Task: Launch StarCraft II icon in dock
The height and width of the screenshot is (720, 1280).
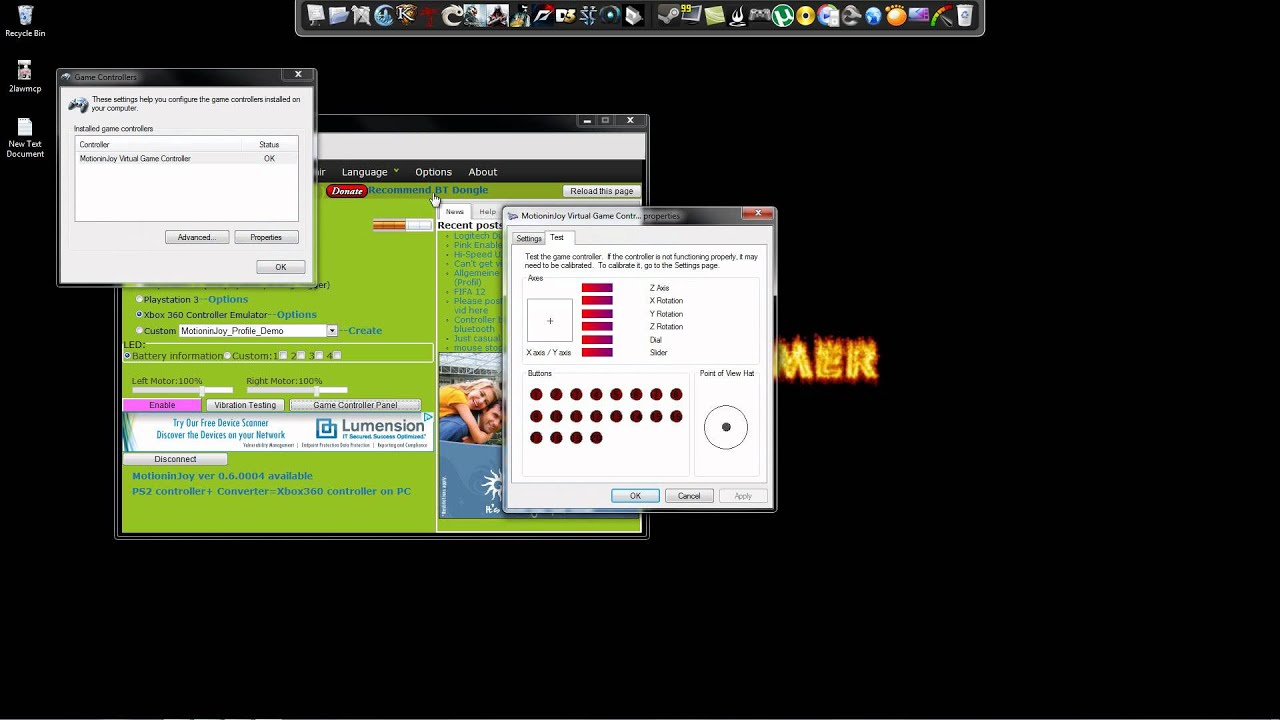Action: (587, 15)
